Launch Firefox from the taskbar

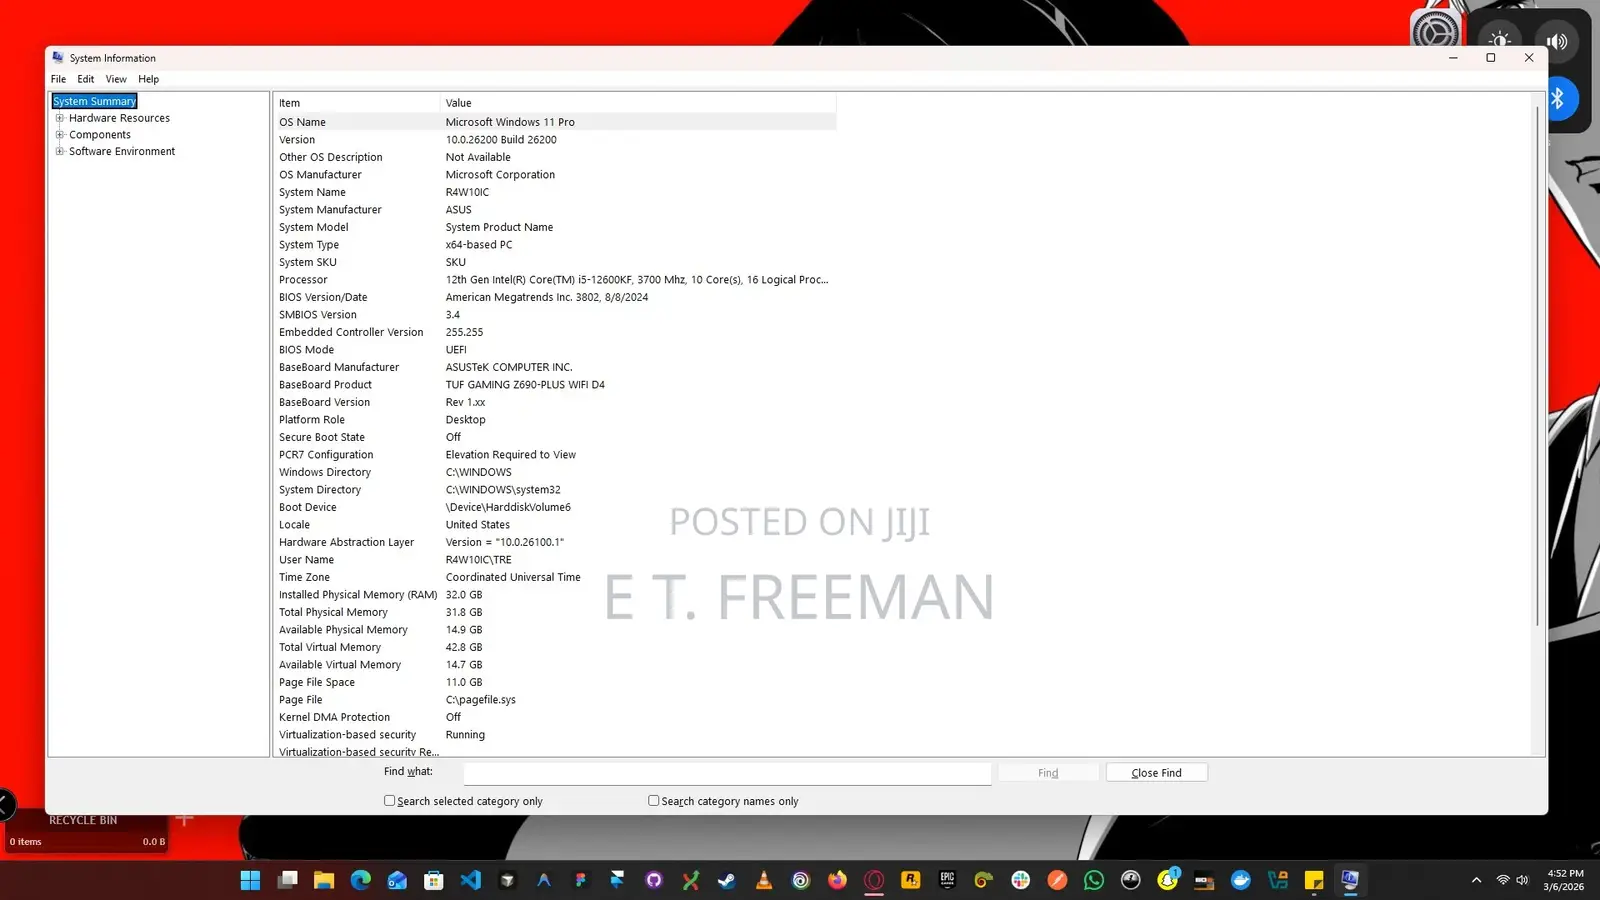tap(837, 880)
